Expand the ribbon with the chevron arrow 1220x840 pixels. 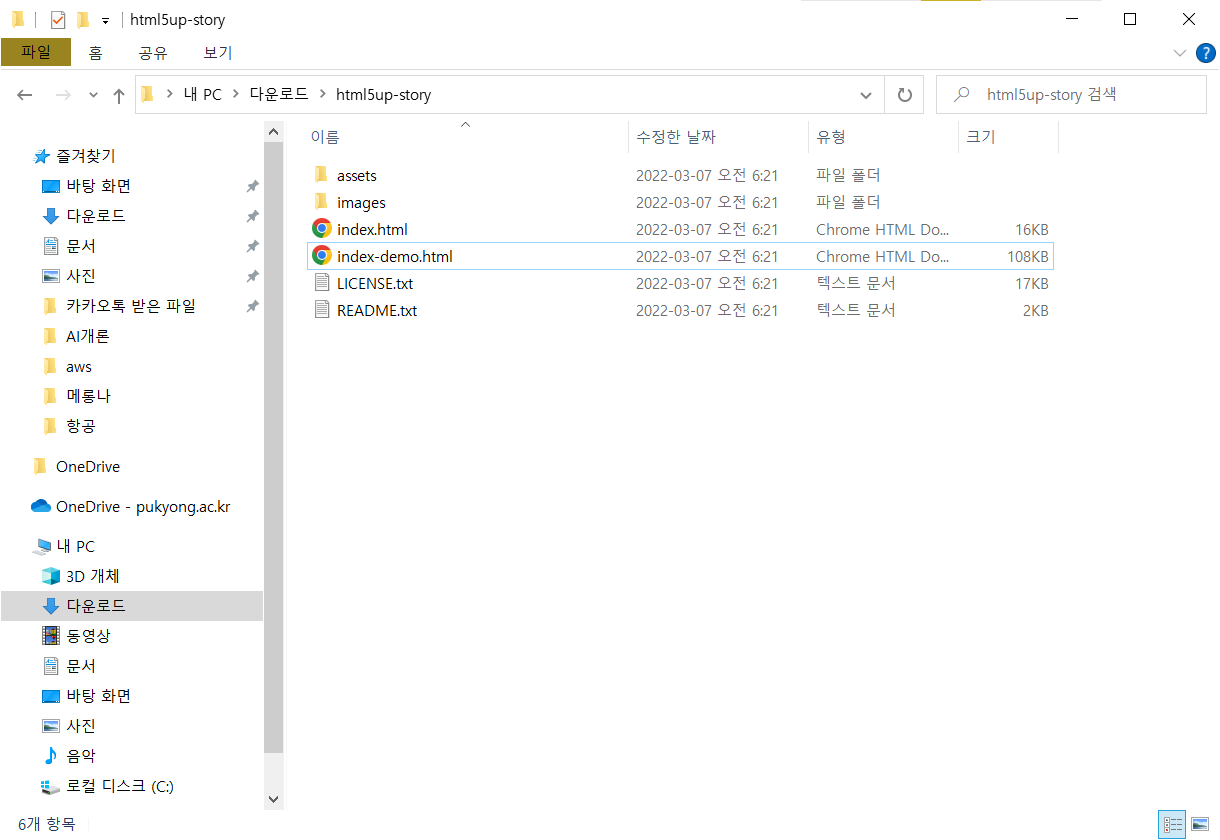[1179, 52]
